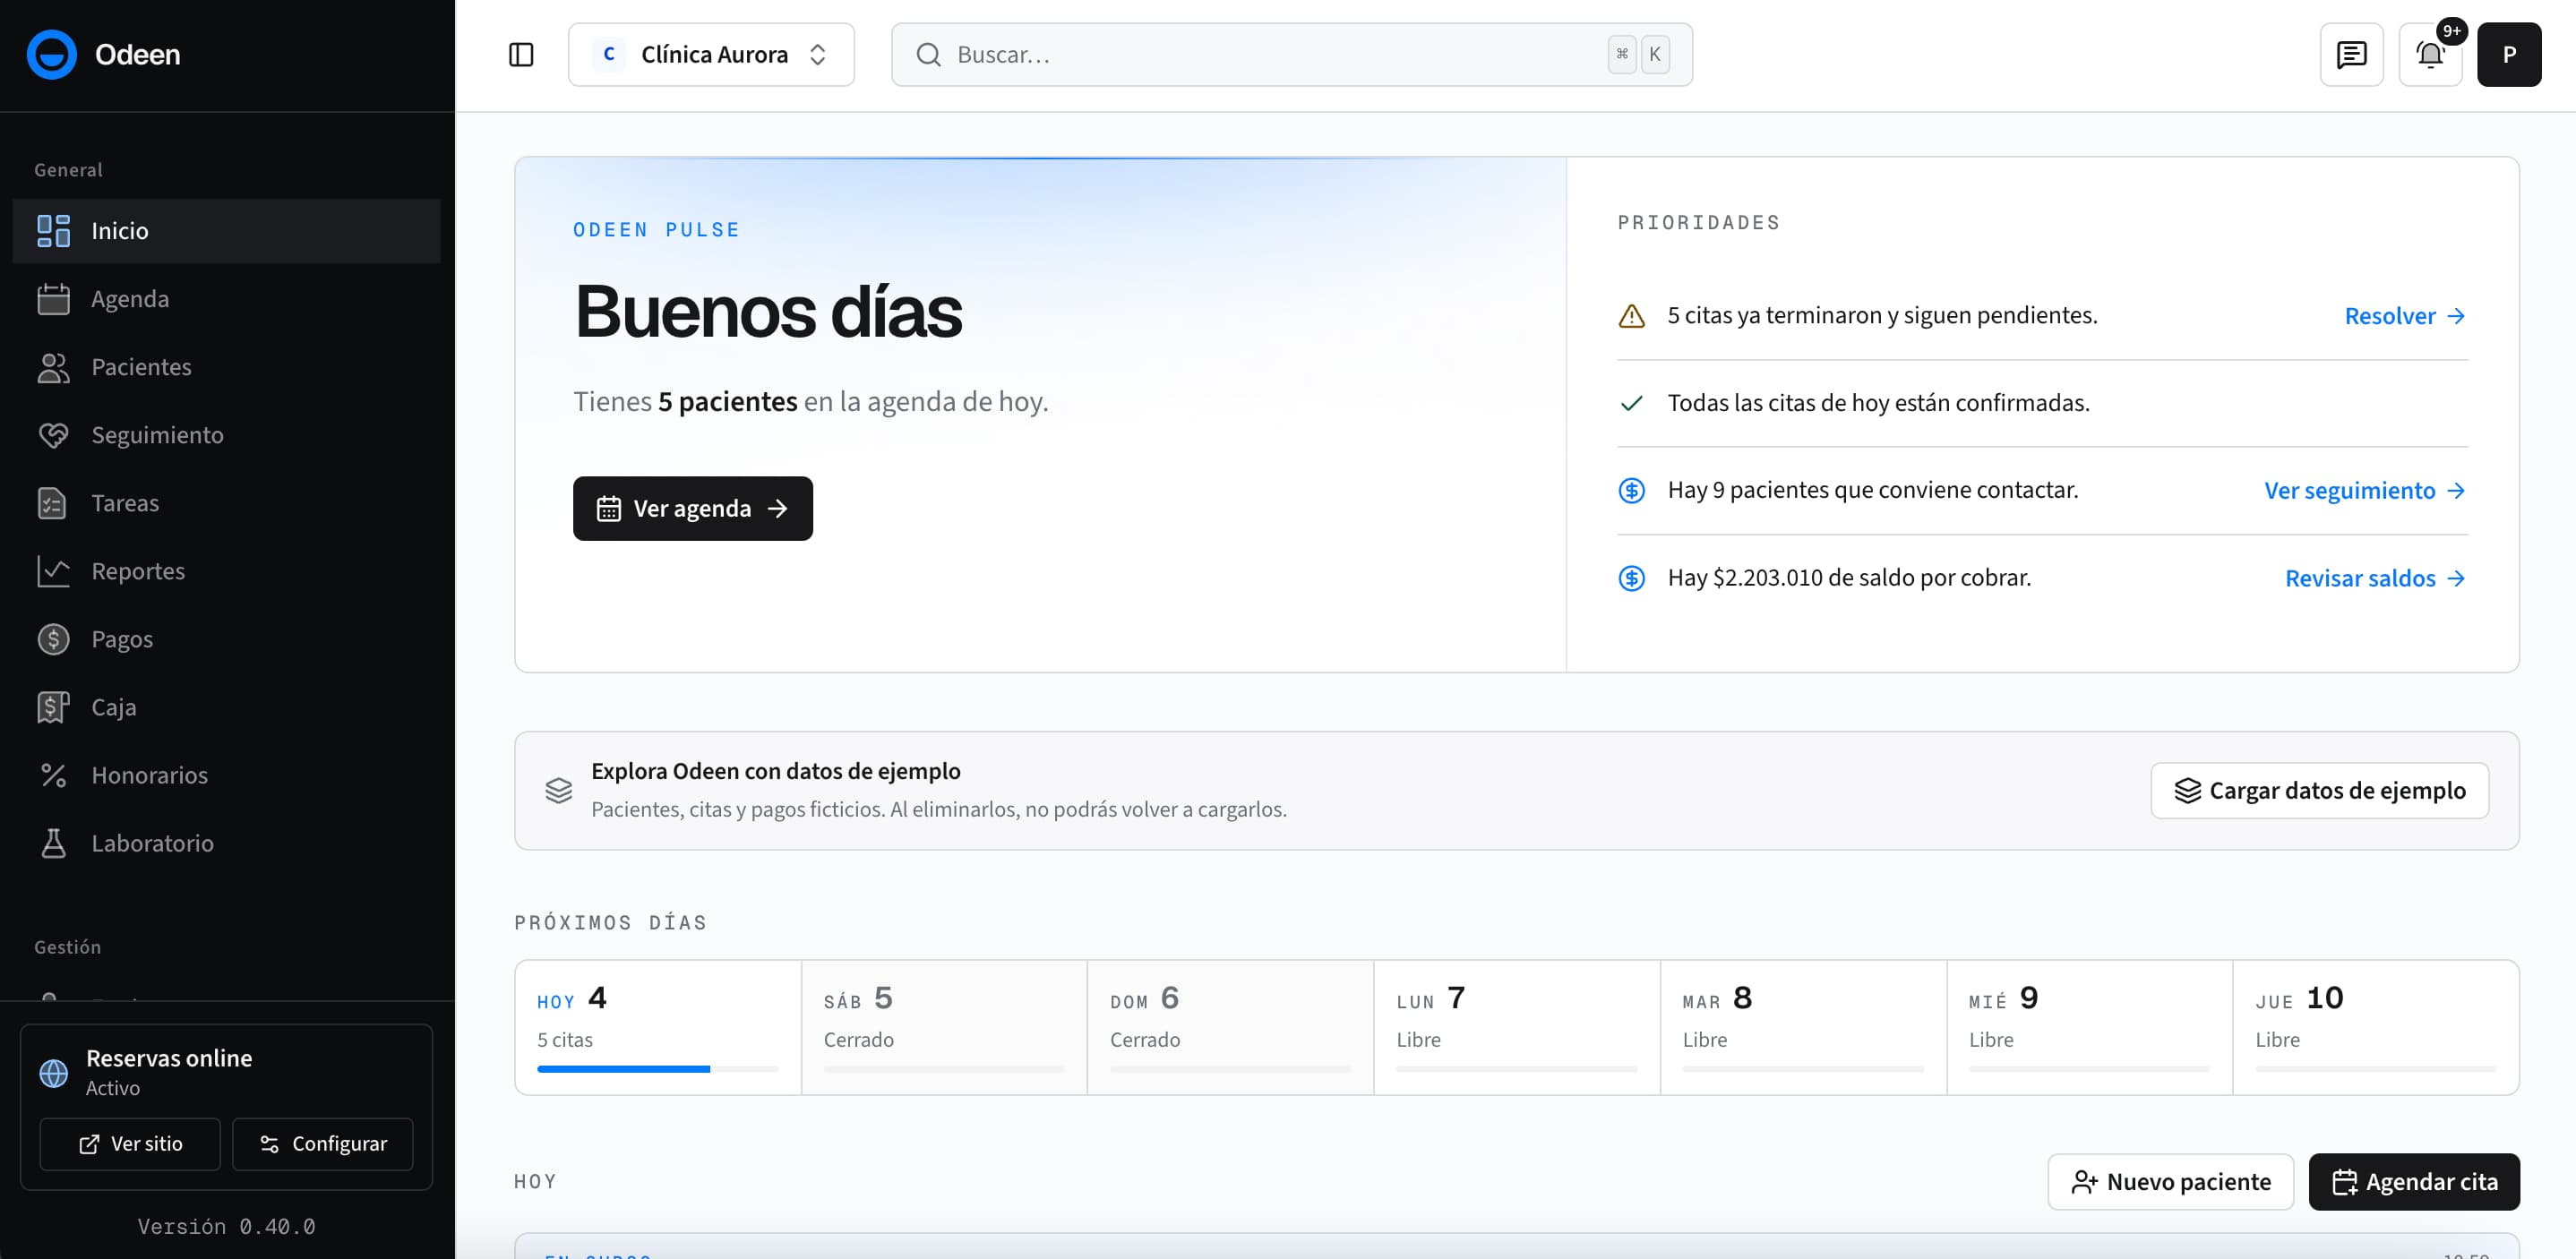Toggle the sidebar panel icon
This screenshot has height=1259, width=2576.
[x=521, y=54]
